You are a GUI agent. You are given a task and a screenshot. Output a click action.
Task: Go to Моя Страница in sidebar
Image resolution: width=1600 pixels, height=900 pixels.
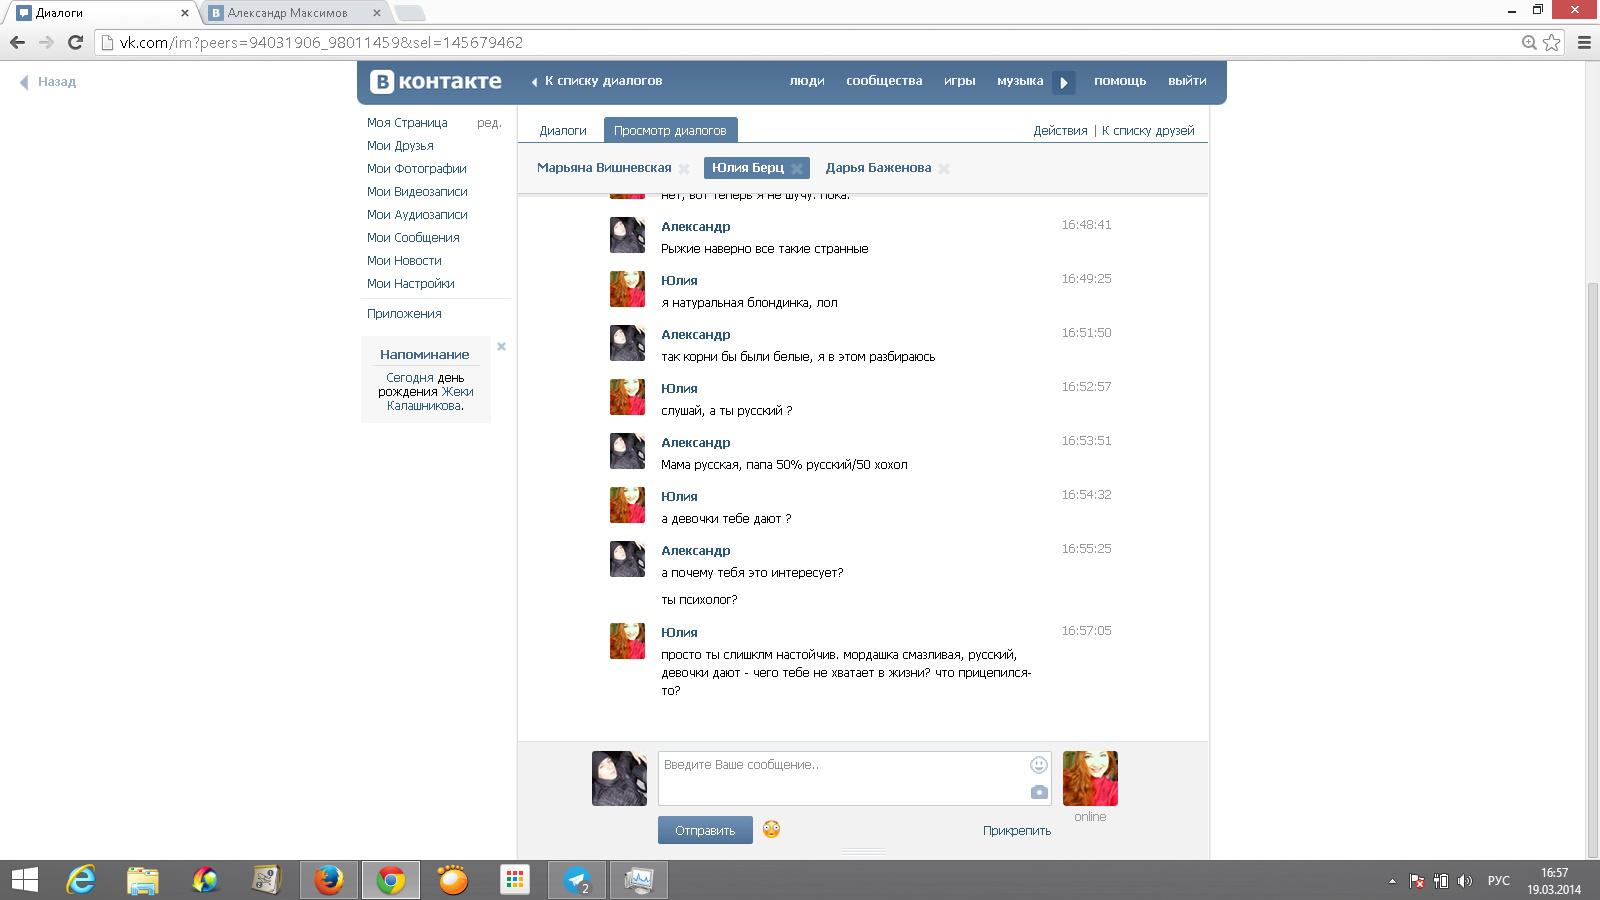407,123
